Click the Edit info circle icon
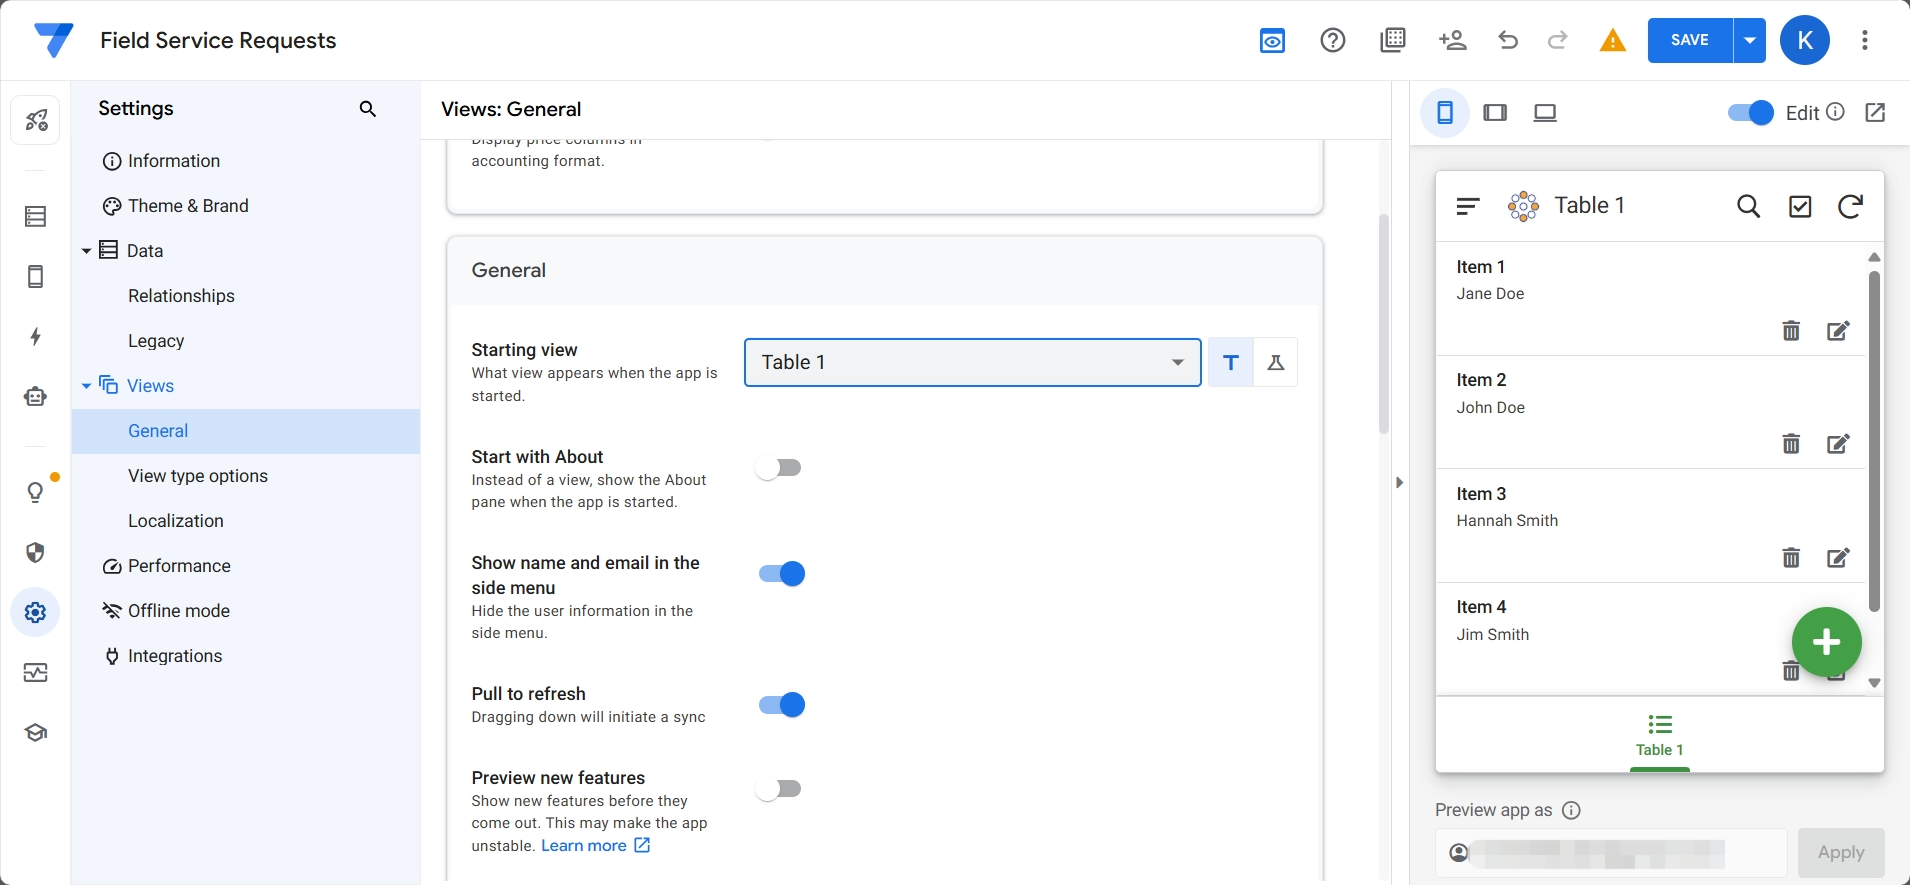Image resolution: width=1910 pixels, height=885 pixels. pyautogui.click(x=1835, y=112)
